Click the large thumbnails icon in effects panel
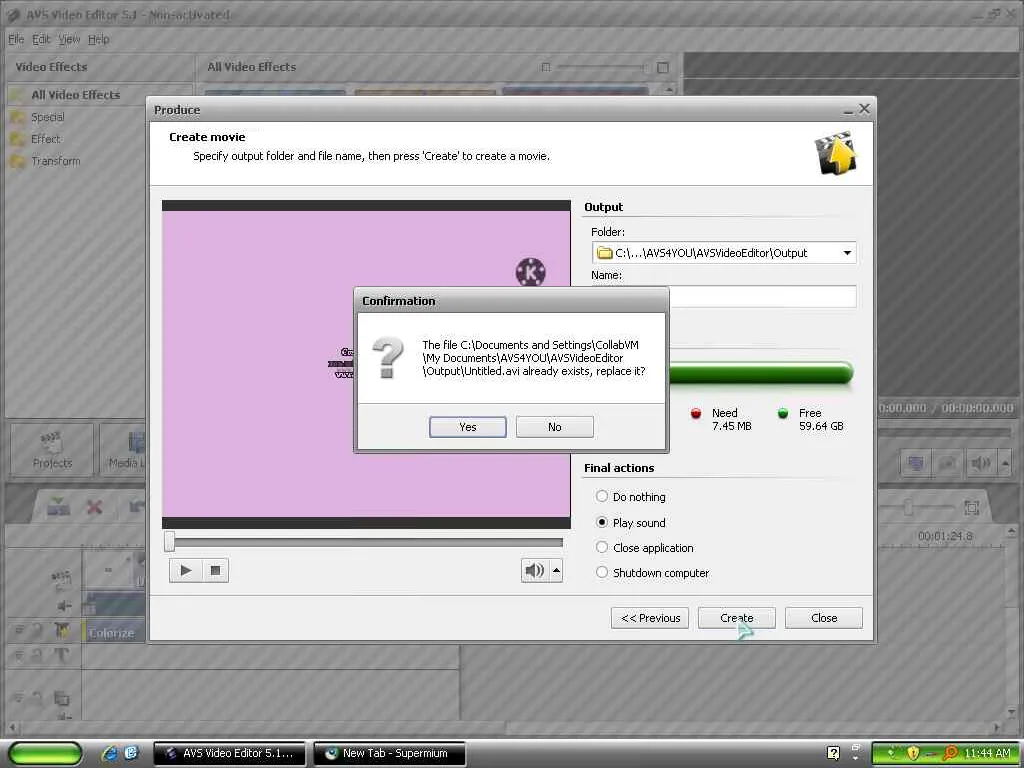This screenshot has height=768, width=1024. click(662, 67)
